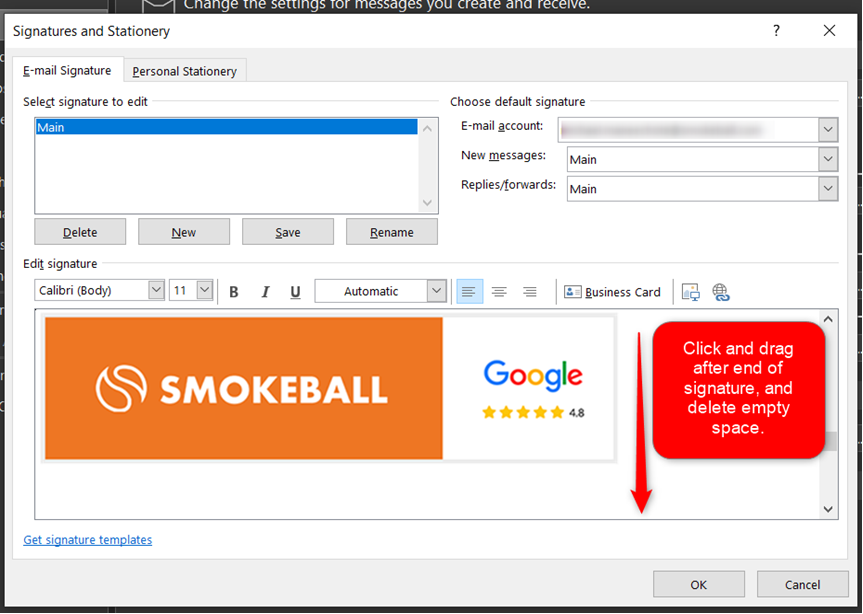Click the signature editor scroll down arrow
Viewport: 863px width, 614px height.
[828, 509]
